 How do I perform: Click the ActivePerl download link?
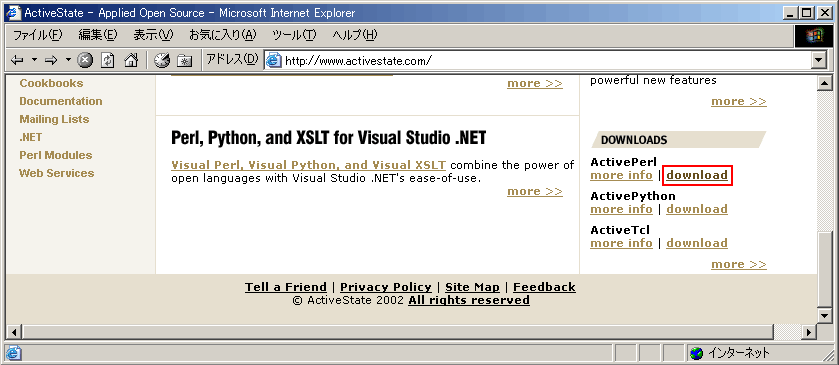coord(697,175)
